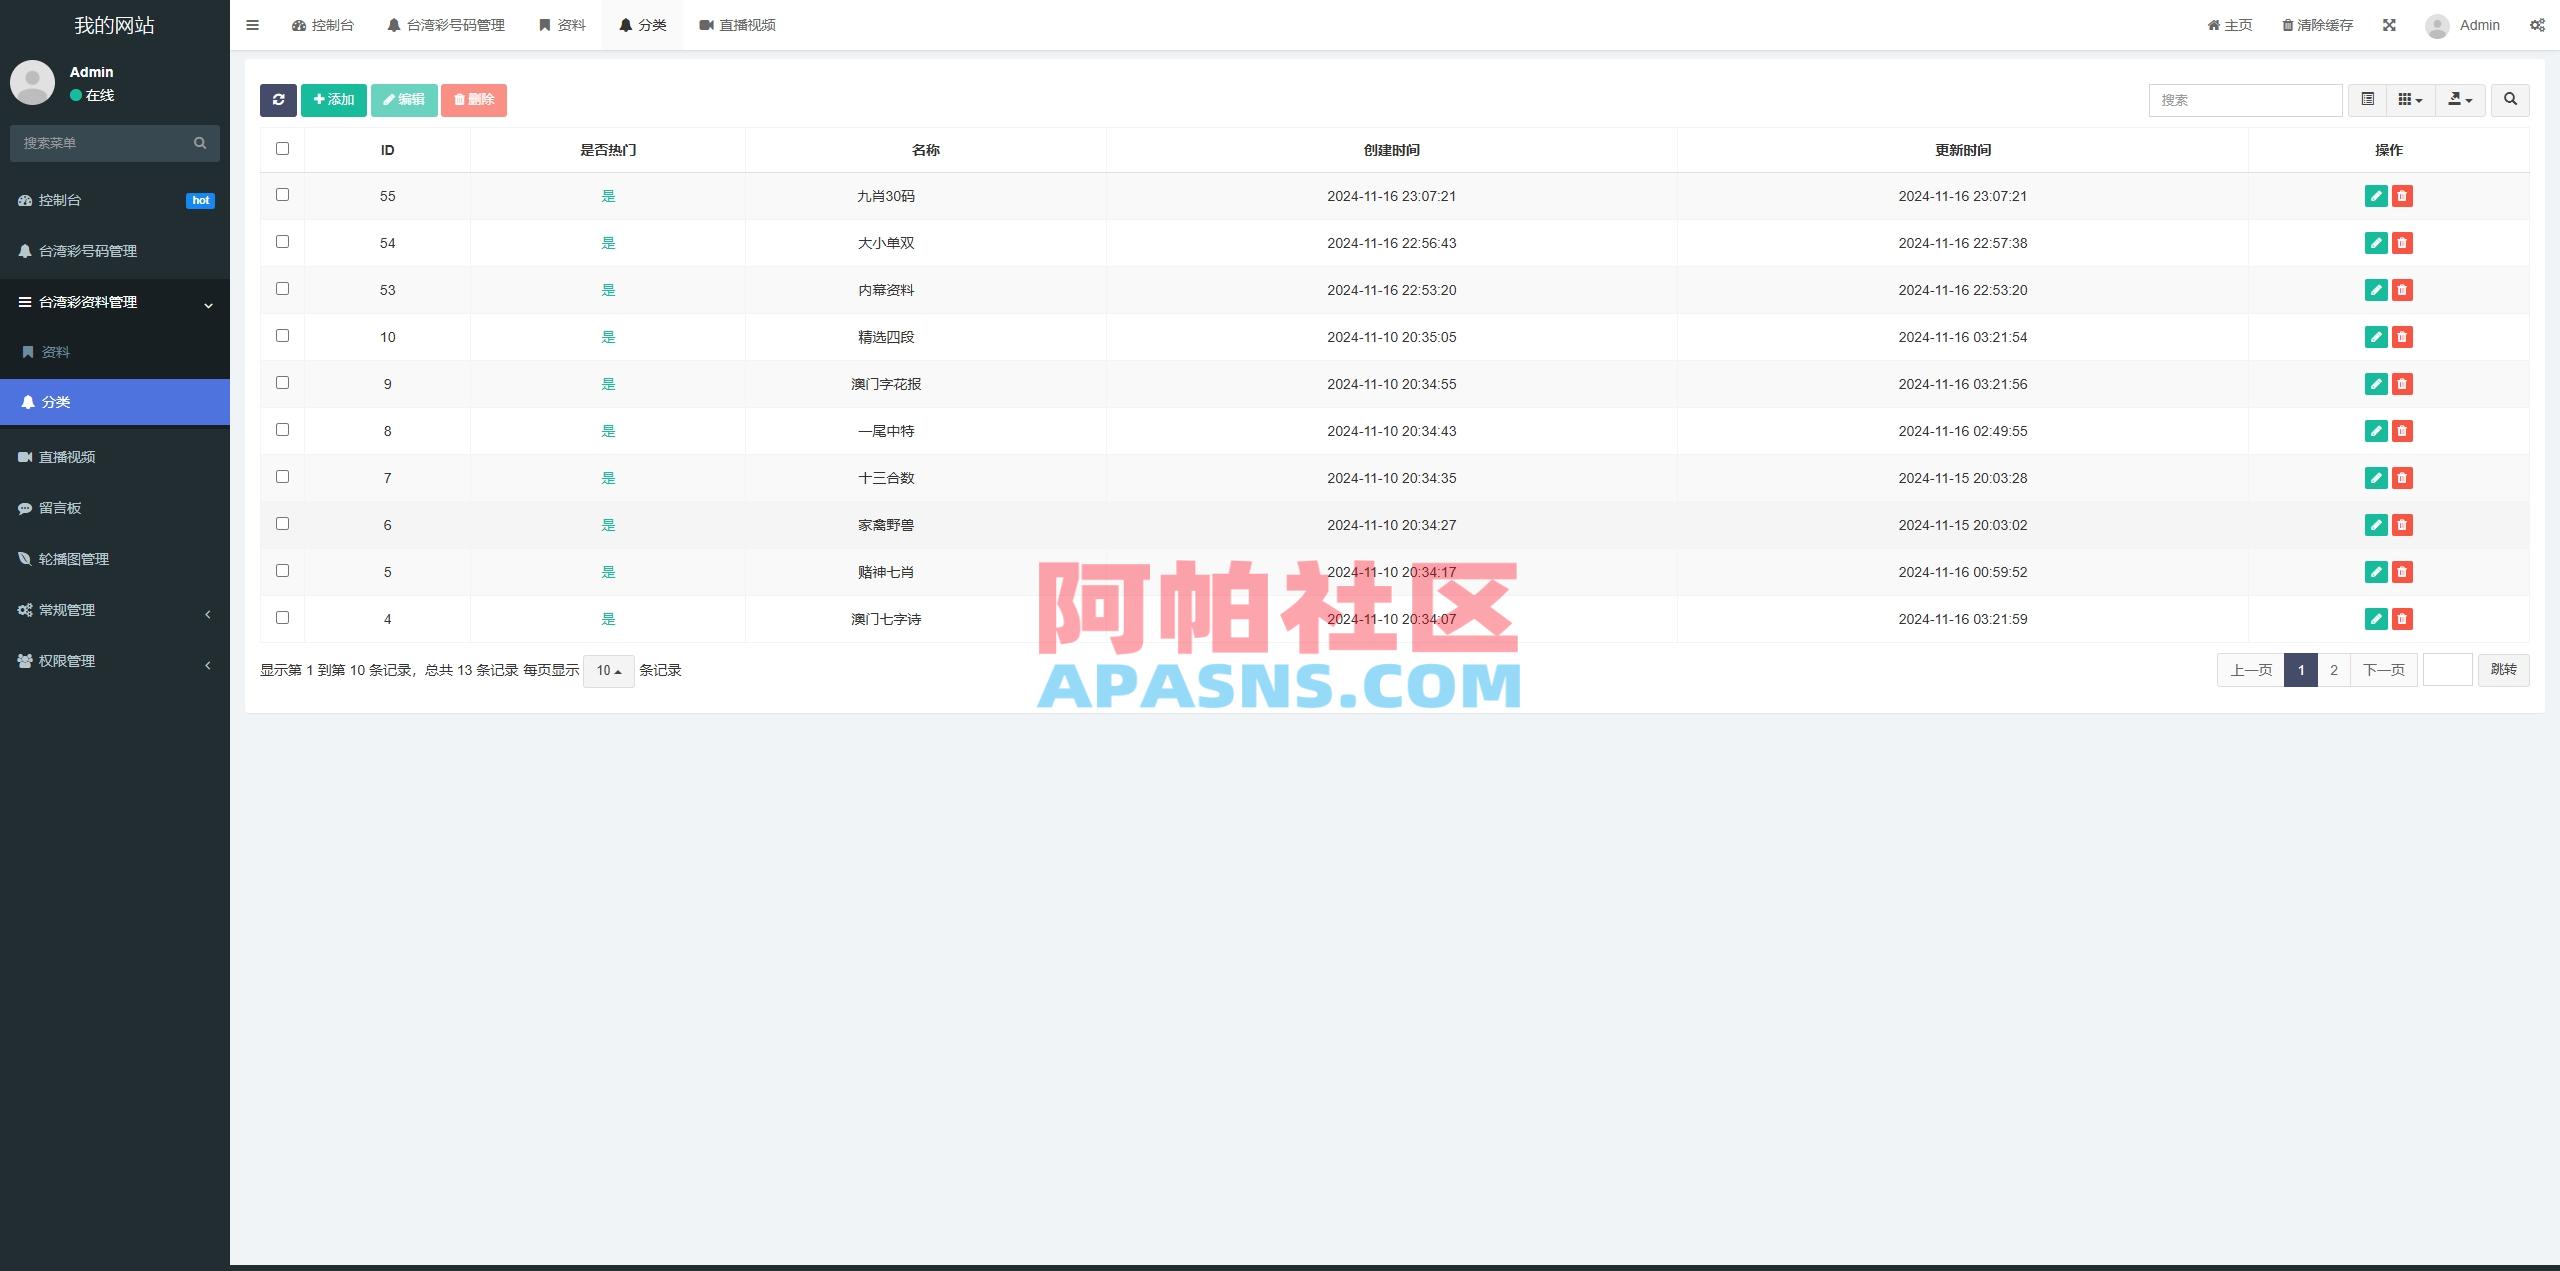Click the refresh icon above the table
Screen dimensions: 2560x1271
pos(279,100)
